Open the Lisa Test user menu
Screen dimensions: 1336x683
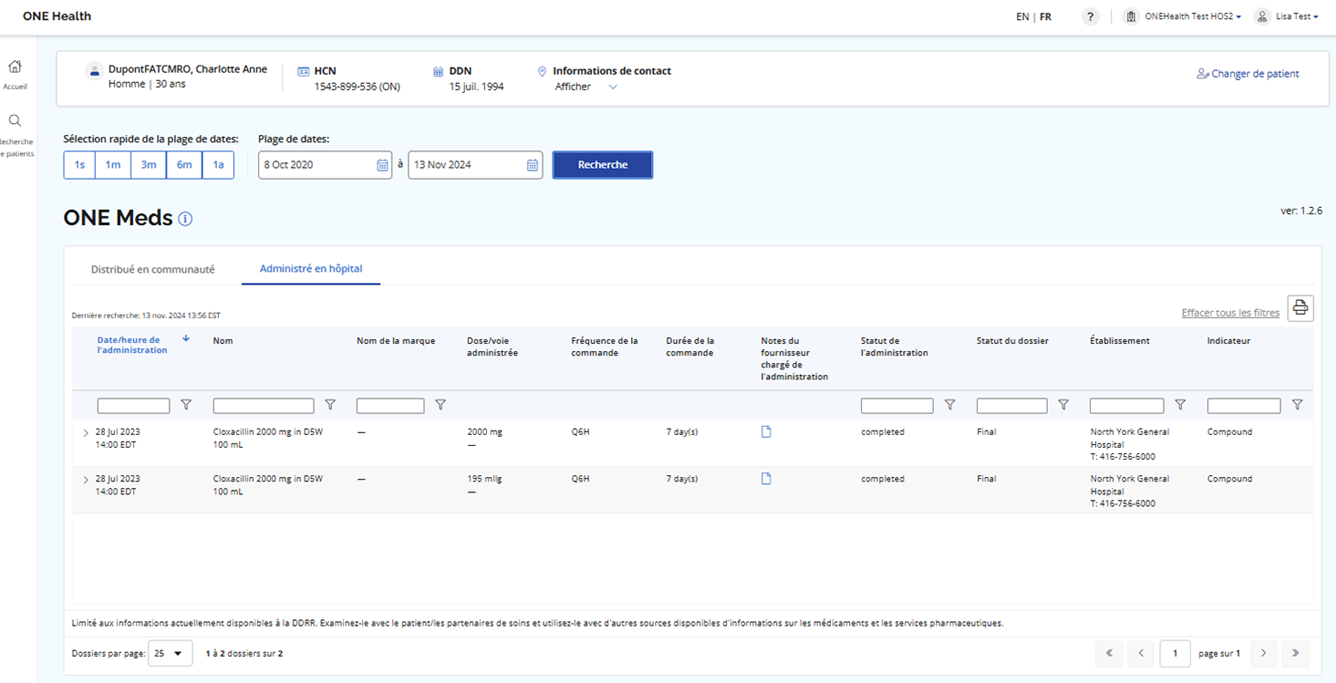[1297, 17]
